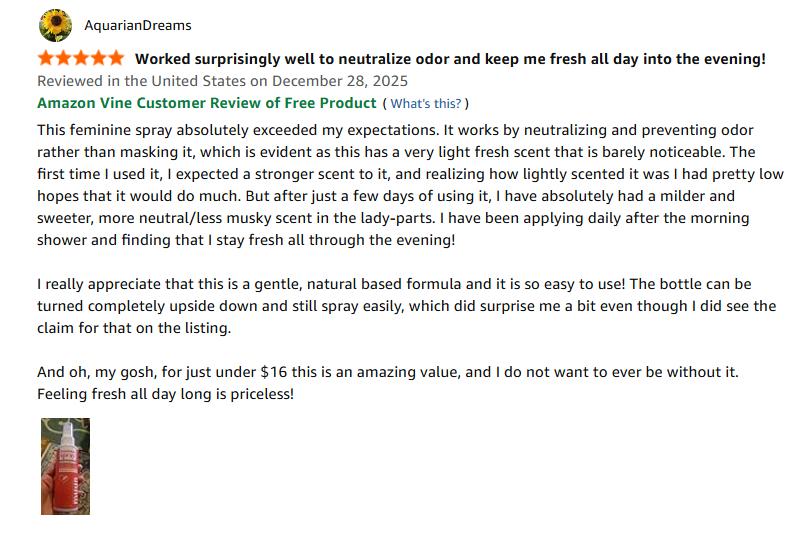The image size is (805, 535).
Task: Click the "December 28, 2025" review date
Action: coord(340,81)
